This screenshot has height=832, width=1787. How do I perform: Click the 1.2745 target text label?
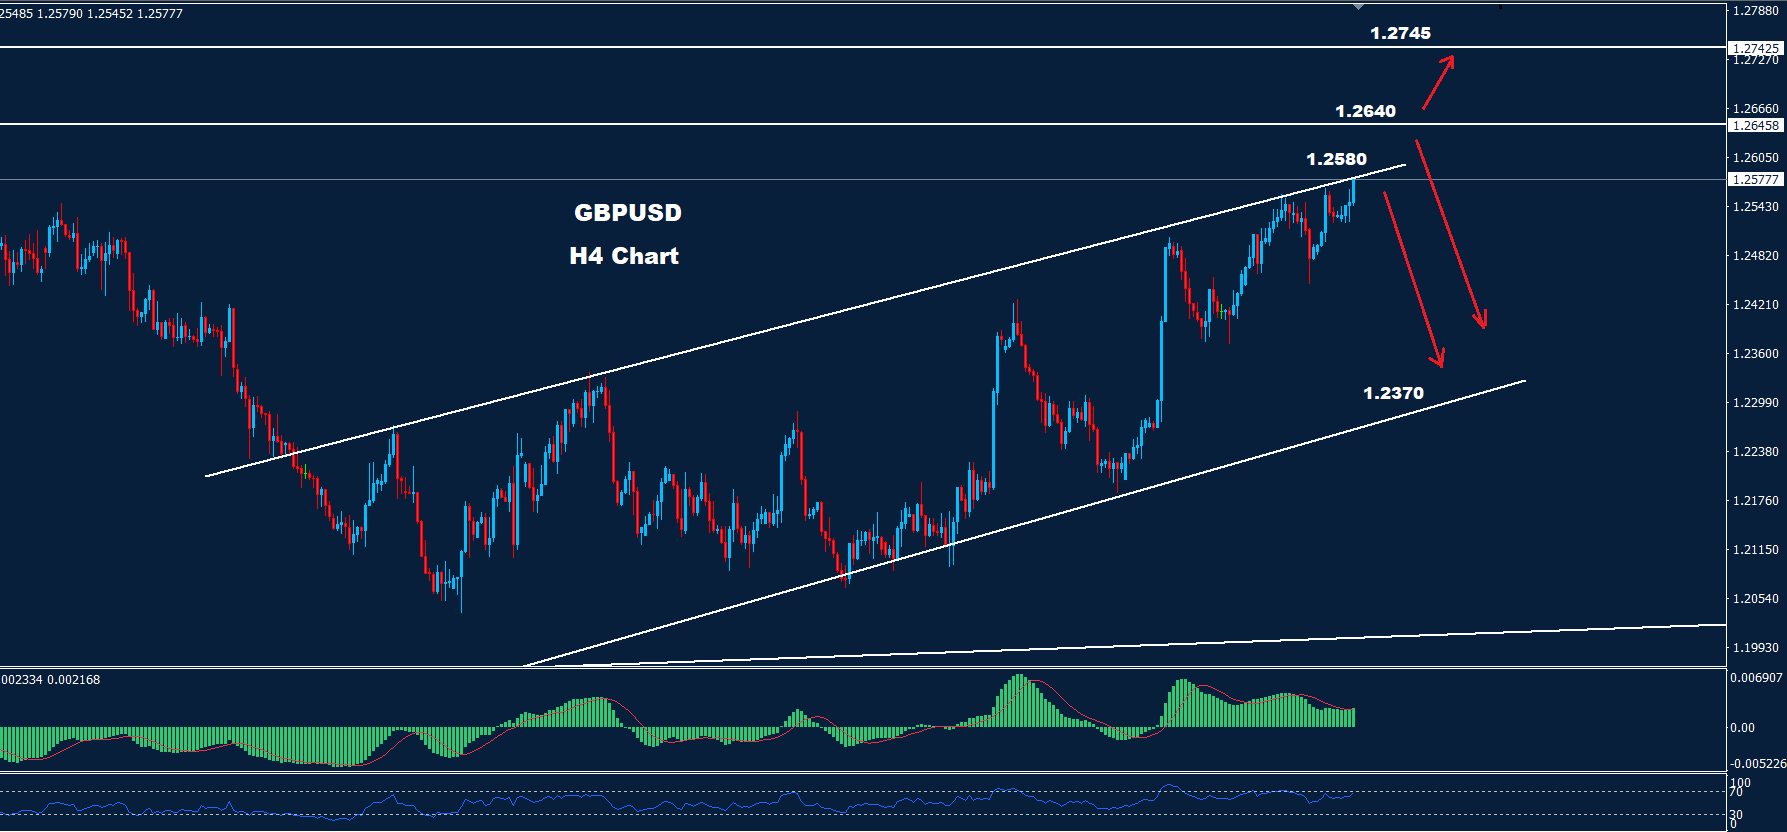tap(1400, 33)
